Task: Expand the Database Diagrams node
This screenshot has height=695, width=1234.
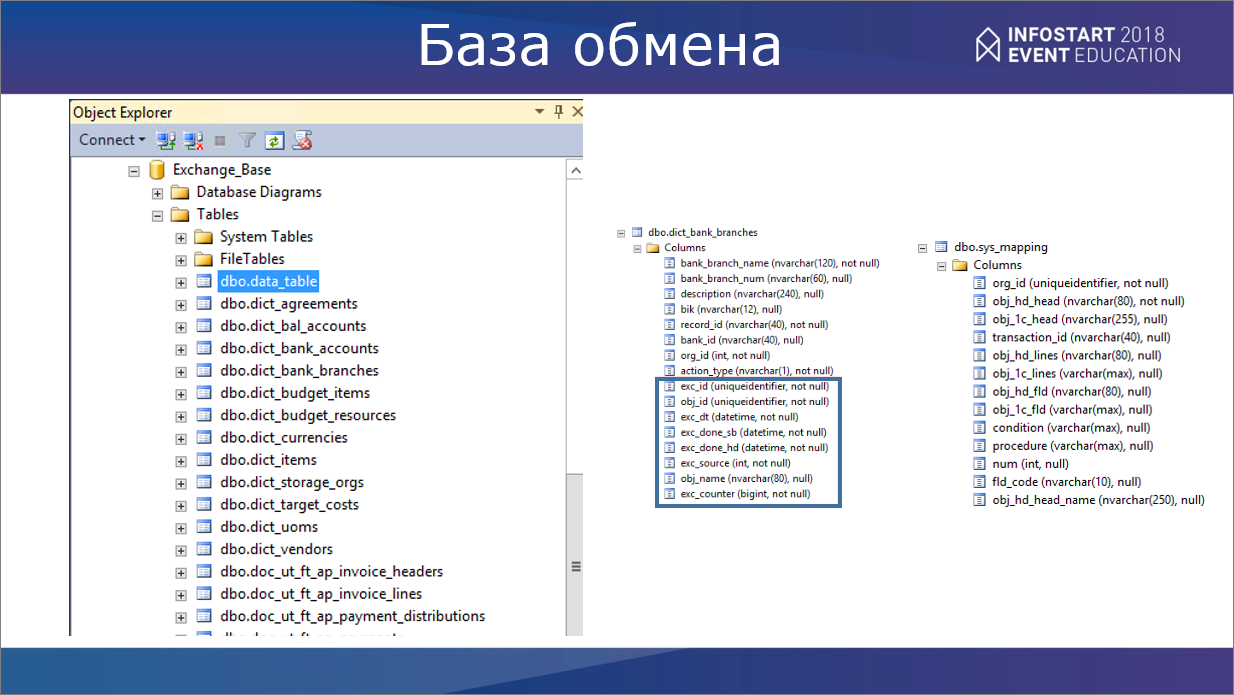Action: coord(157,193)
